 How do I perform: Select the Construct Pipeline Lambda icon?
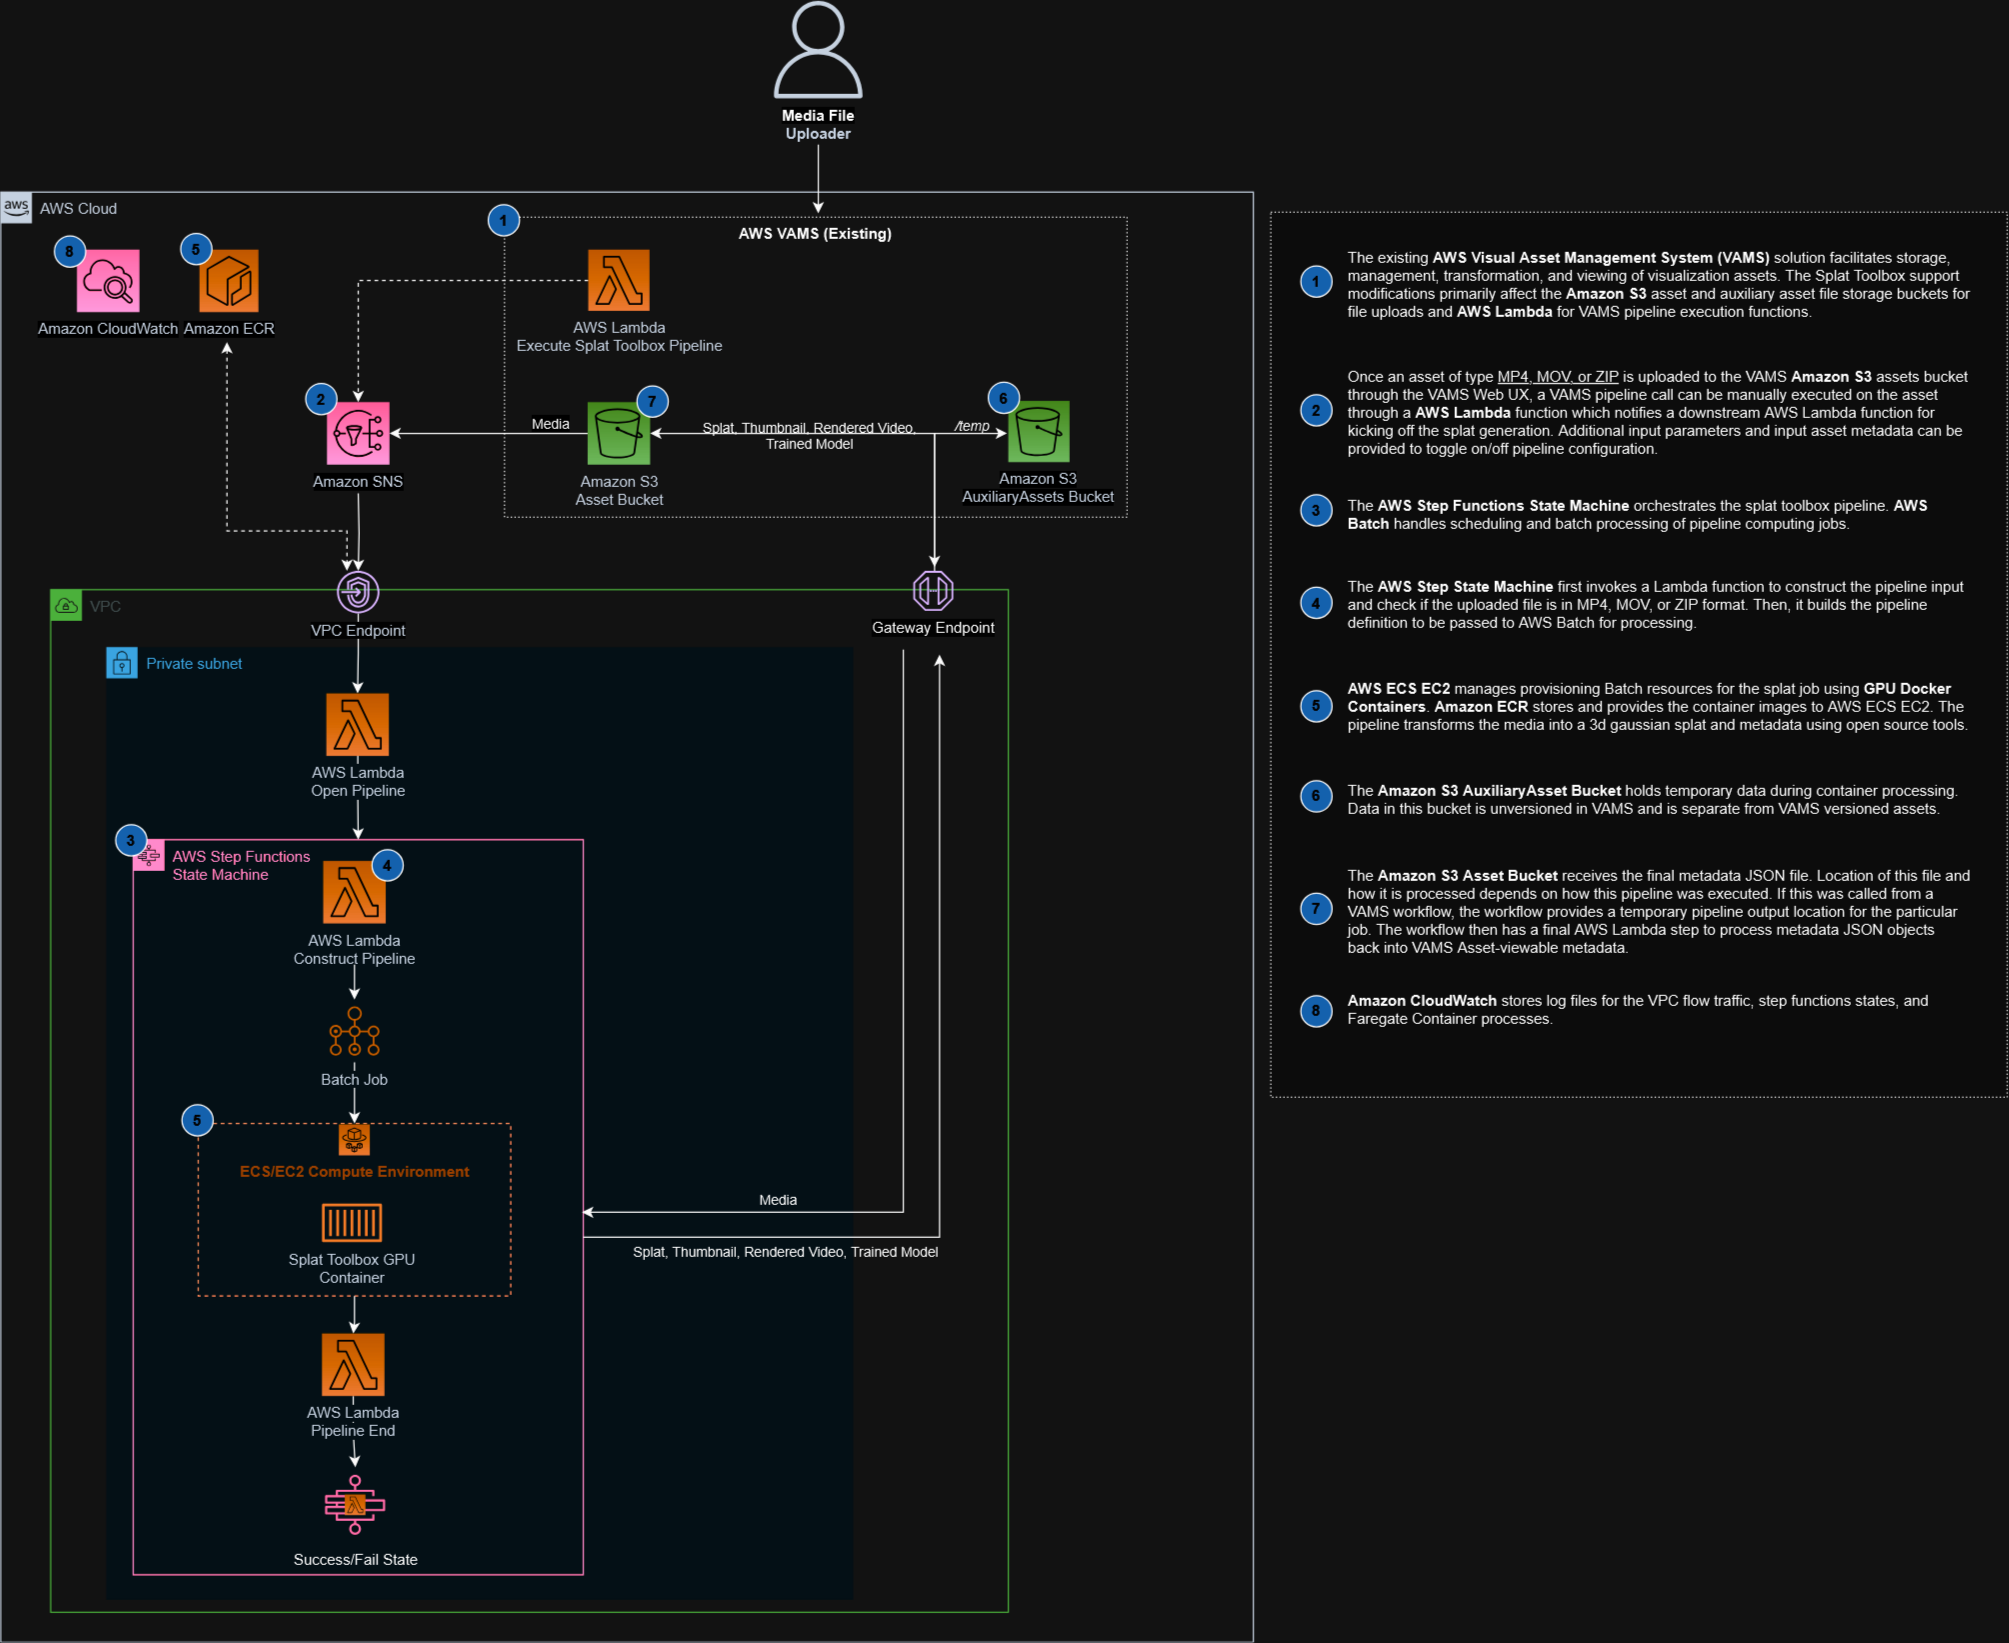point(354,893)
